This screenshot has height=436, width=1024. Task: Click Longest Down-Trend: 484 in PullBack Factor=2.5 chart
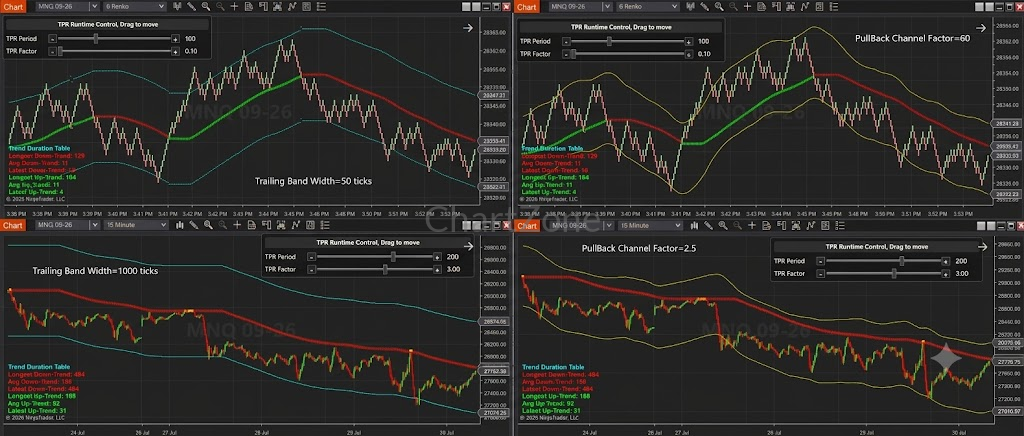click(x=560, y=375)
